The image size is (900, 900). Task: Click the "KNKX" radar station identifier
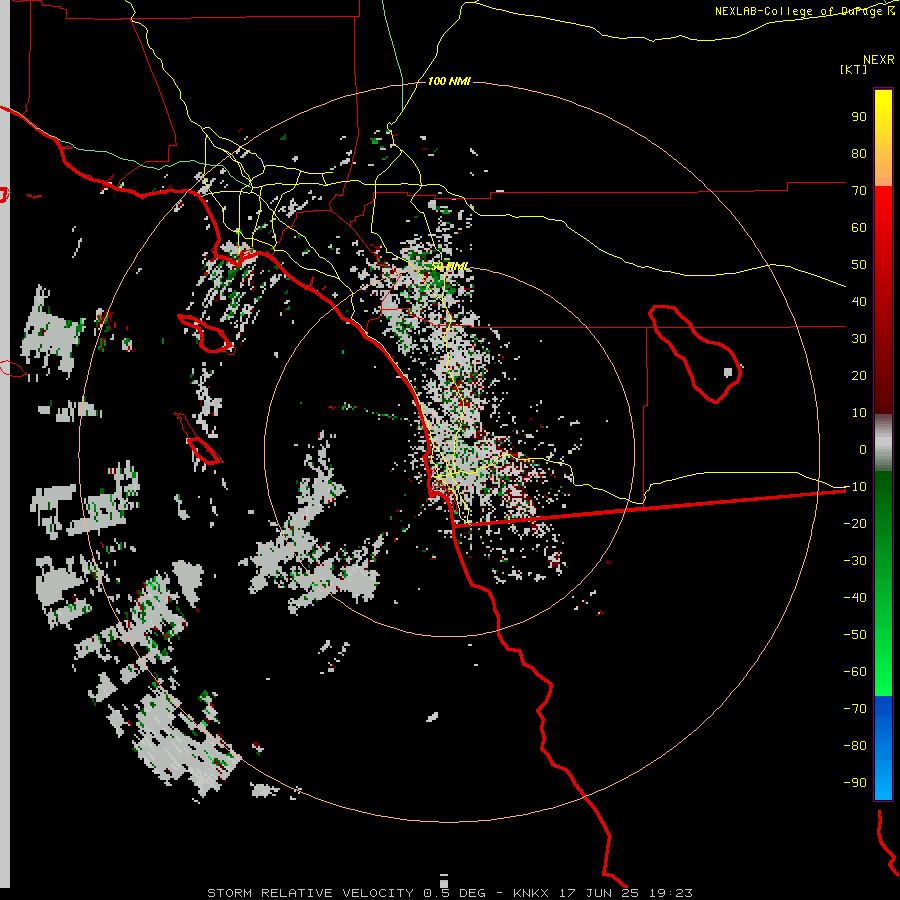point(530,893)
